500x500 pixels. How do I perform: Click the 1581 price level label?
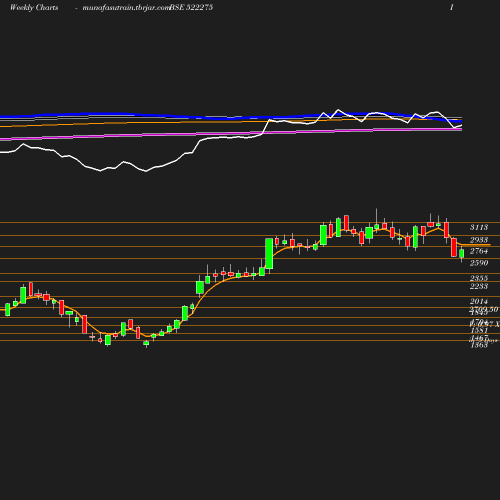tap(479, 330)
